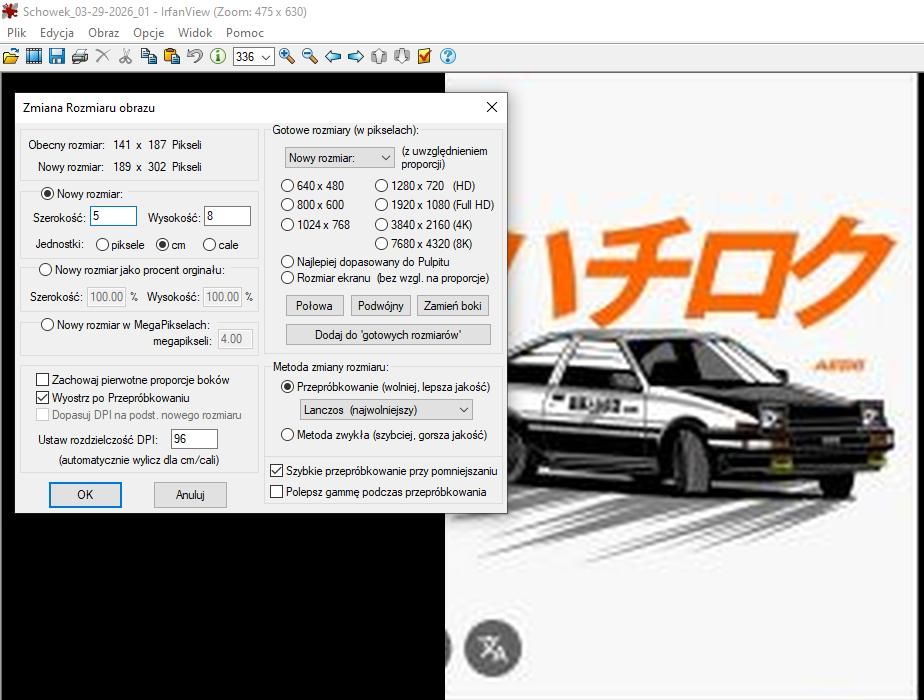The image size is (924, 700).
Task: Select the 800 x 600 preset
Action: pyautogui.click(x=287, y=204)
